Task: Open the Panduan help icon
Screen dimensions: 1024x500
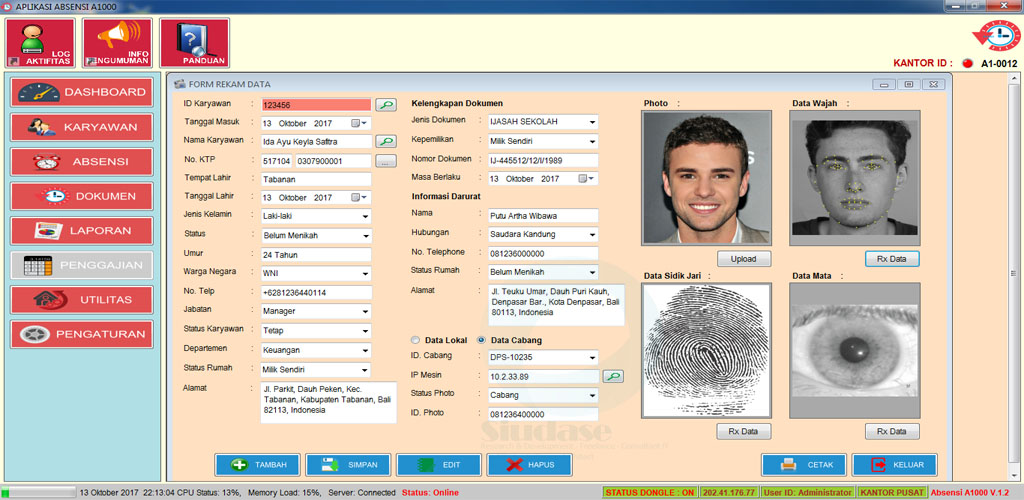Action: click(194, 43)
